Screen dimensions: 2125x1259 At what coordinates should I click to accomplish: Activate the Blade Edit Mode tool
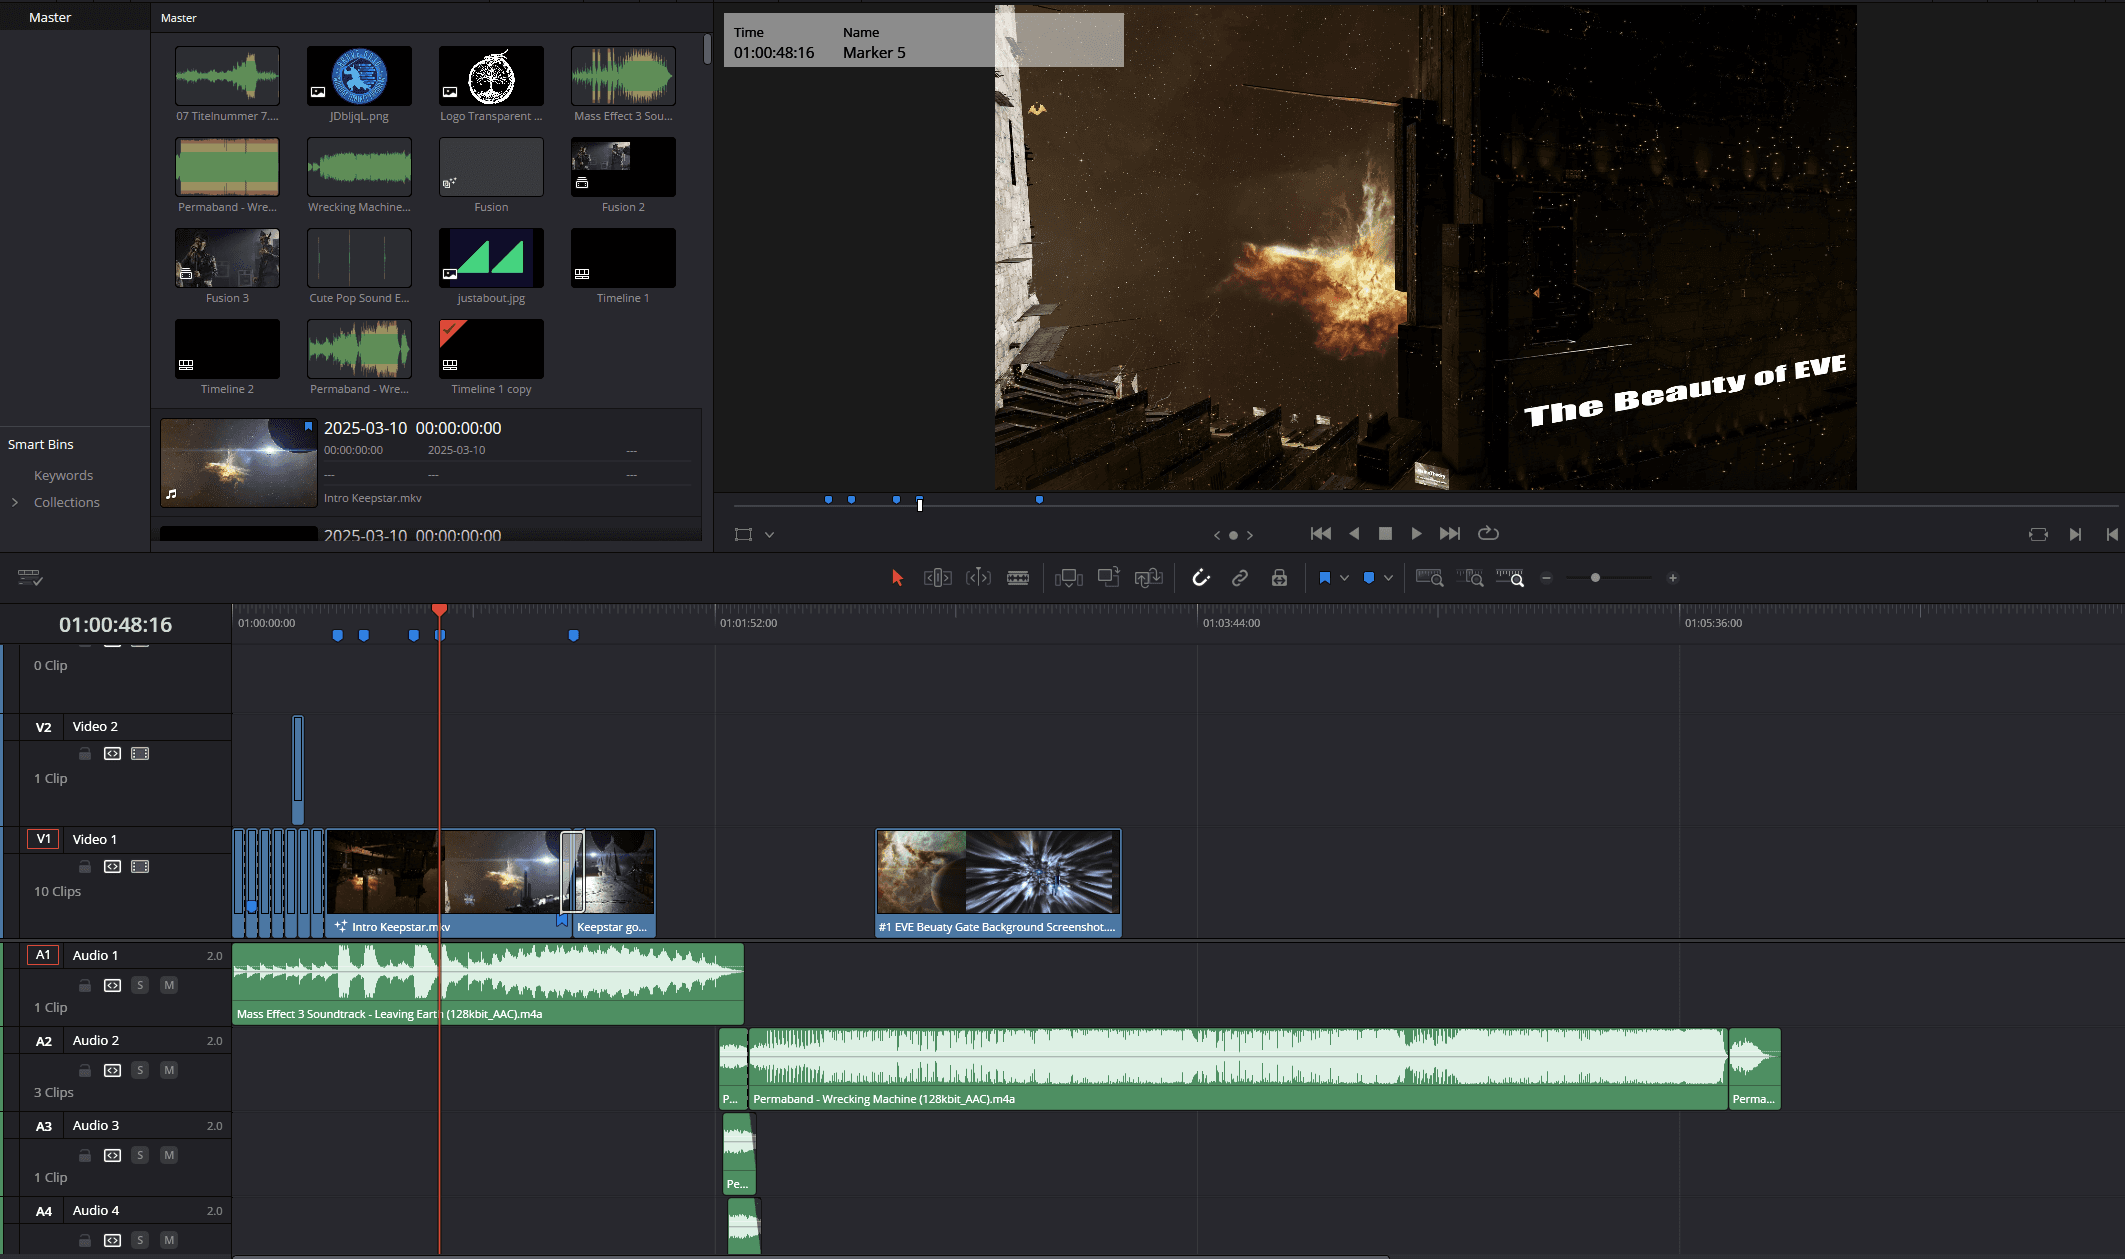(x=1018, y=578)
